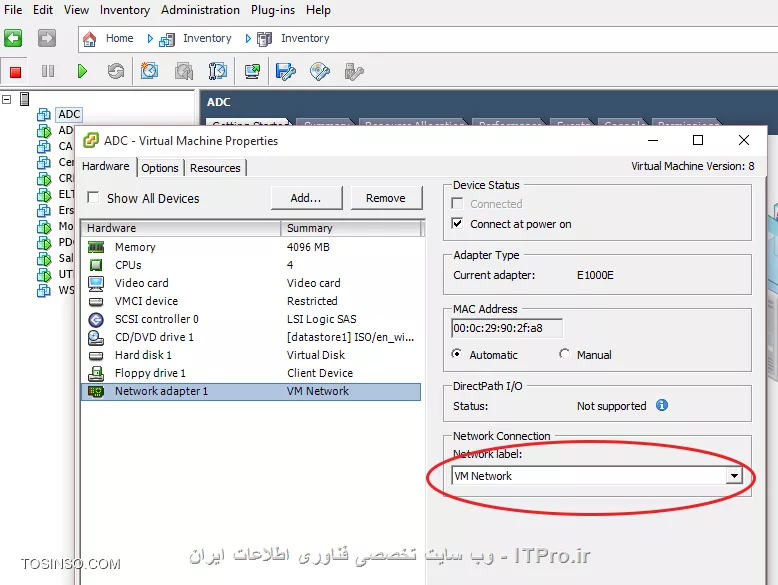Select Automatic MAC address radio

pyautogui.click(x=456, y=354)
